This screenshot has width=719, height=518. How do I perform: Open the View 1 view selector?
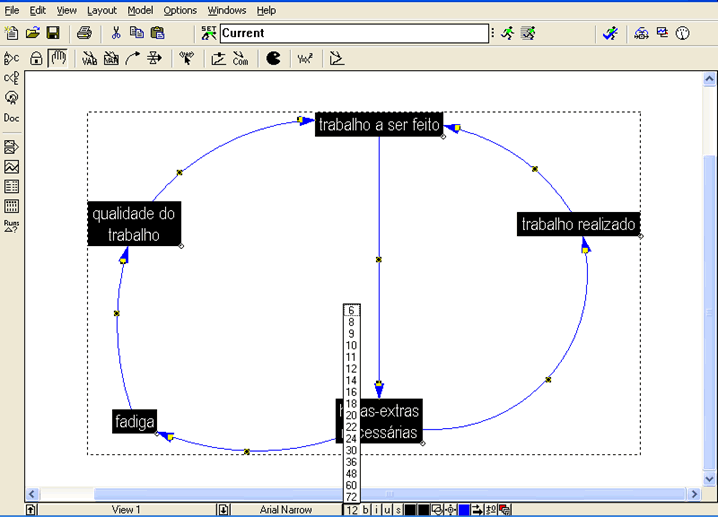(x=126, y=510)
